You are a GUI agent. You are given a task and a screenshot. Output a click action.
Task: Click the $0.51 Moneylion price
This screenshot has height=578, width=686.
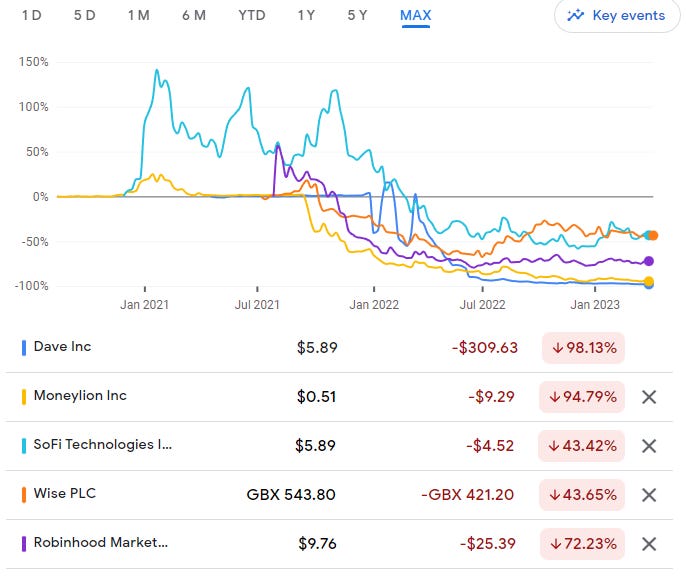pos(316,397)
